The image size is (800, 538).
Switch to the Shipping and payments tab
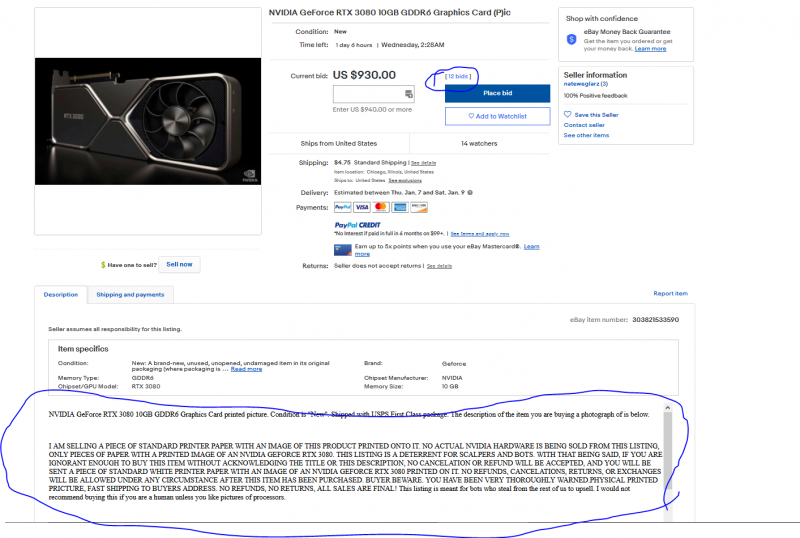130,294
